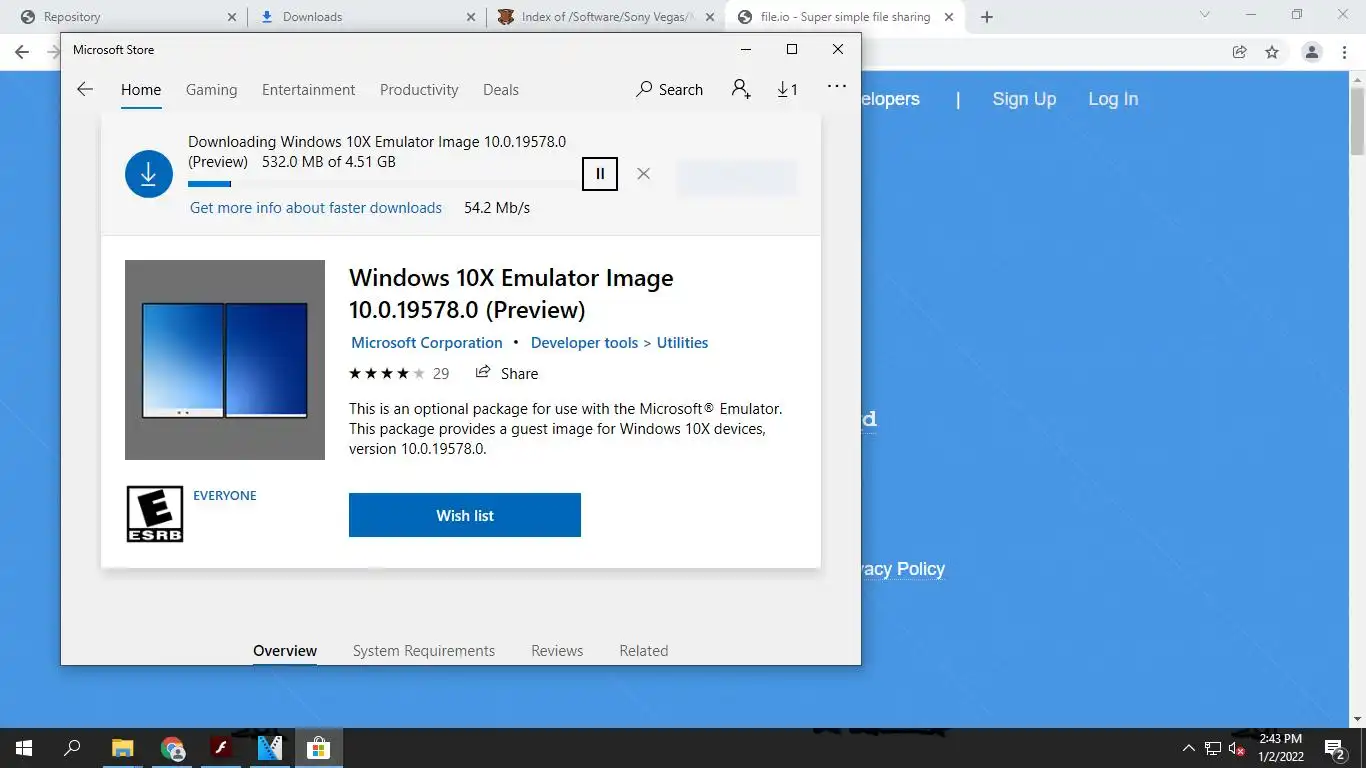This screenshot has height=768, width=1366.
Task: Bookmark this page with star icon
Action: 1272,52
